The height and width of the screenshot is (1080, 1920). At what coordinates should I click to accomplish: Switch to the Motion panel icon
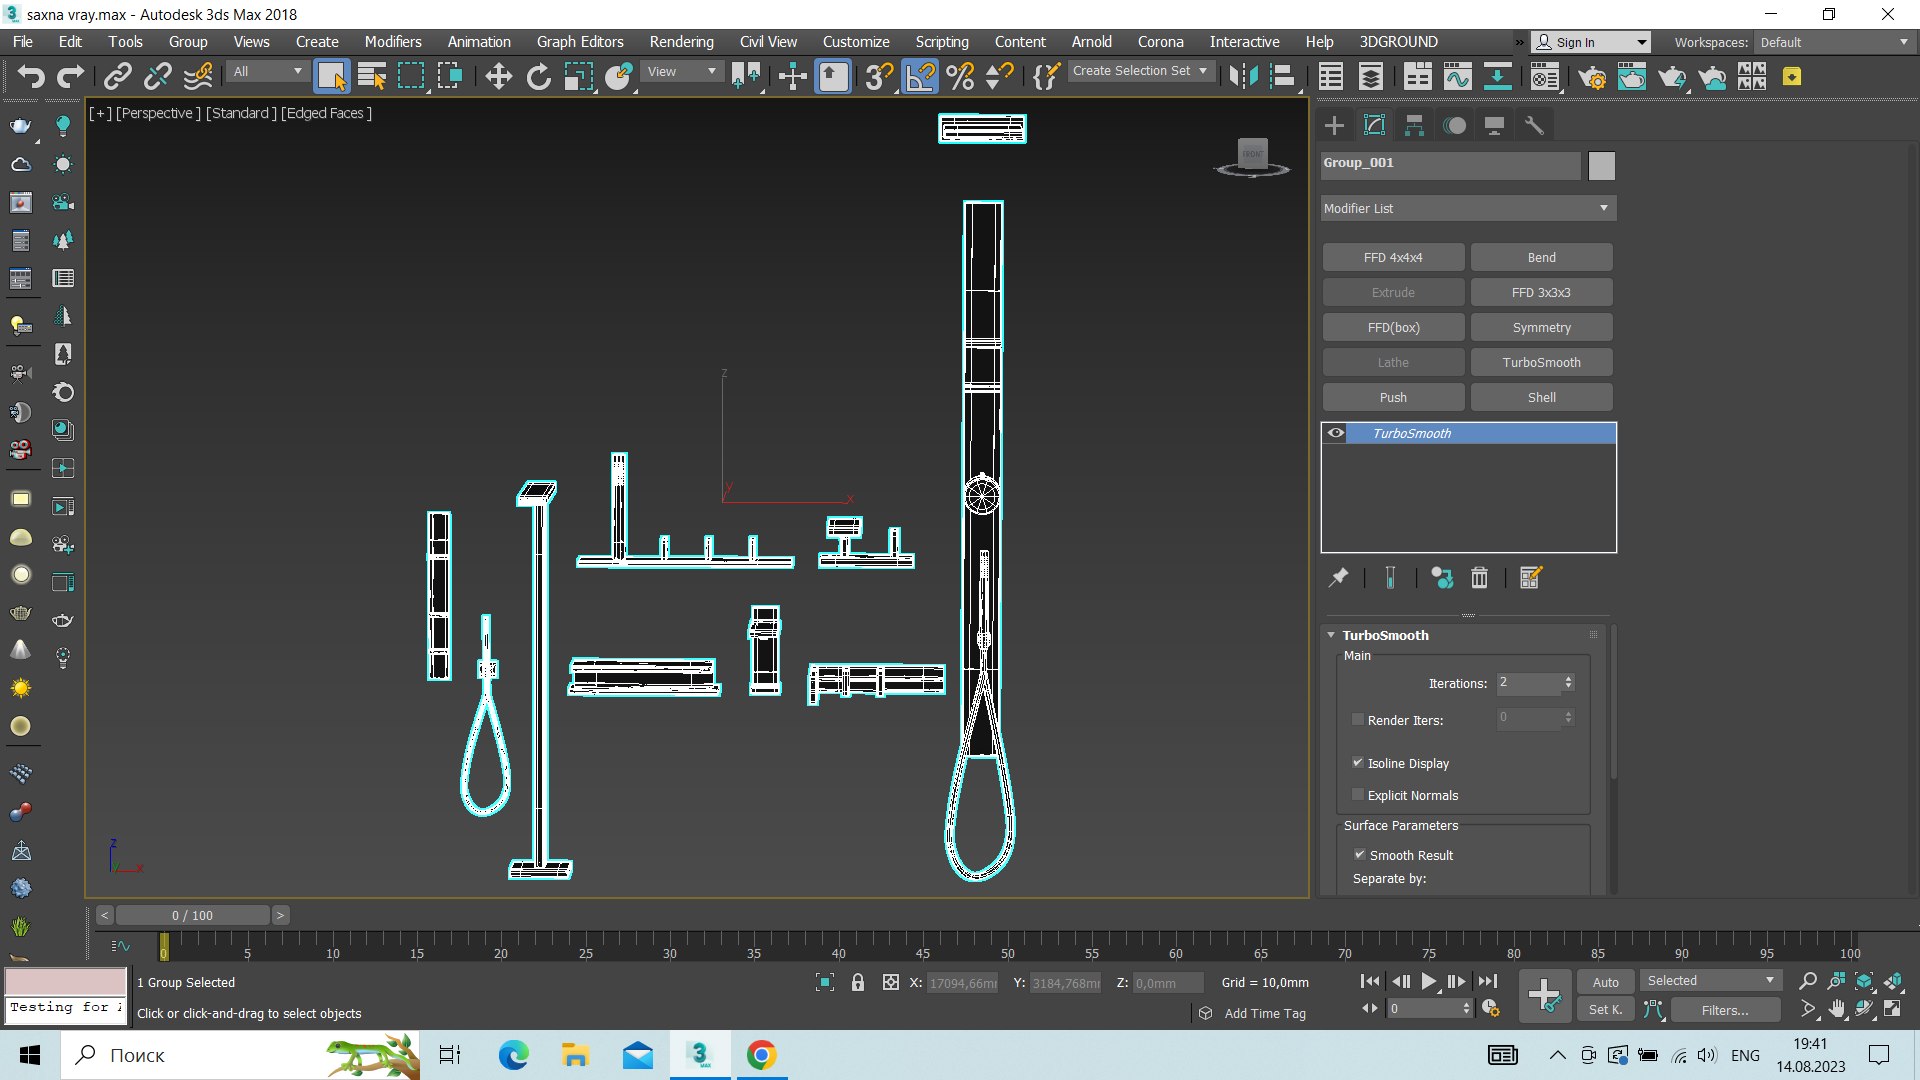click(x=1454, y=125)
